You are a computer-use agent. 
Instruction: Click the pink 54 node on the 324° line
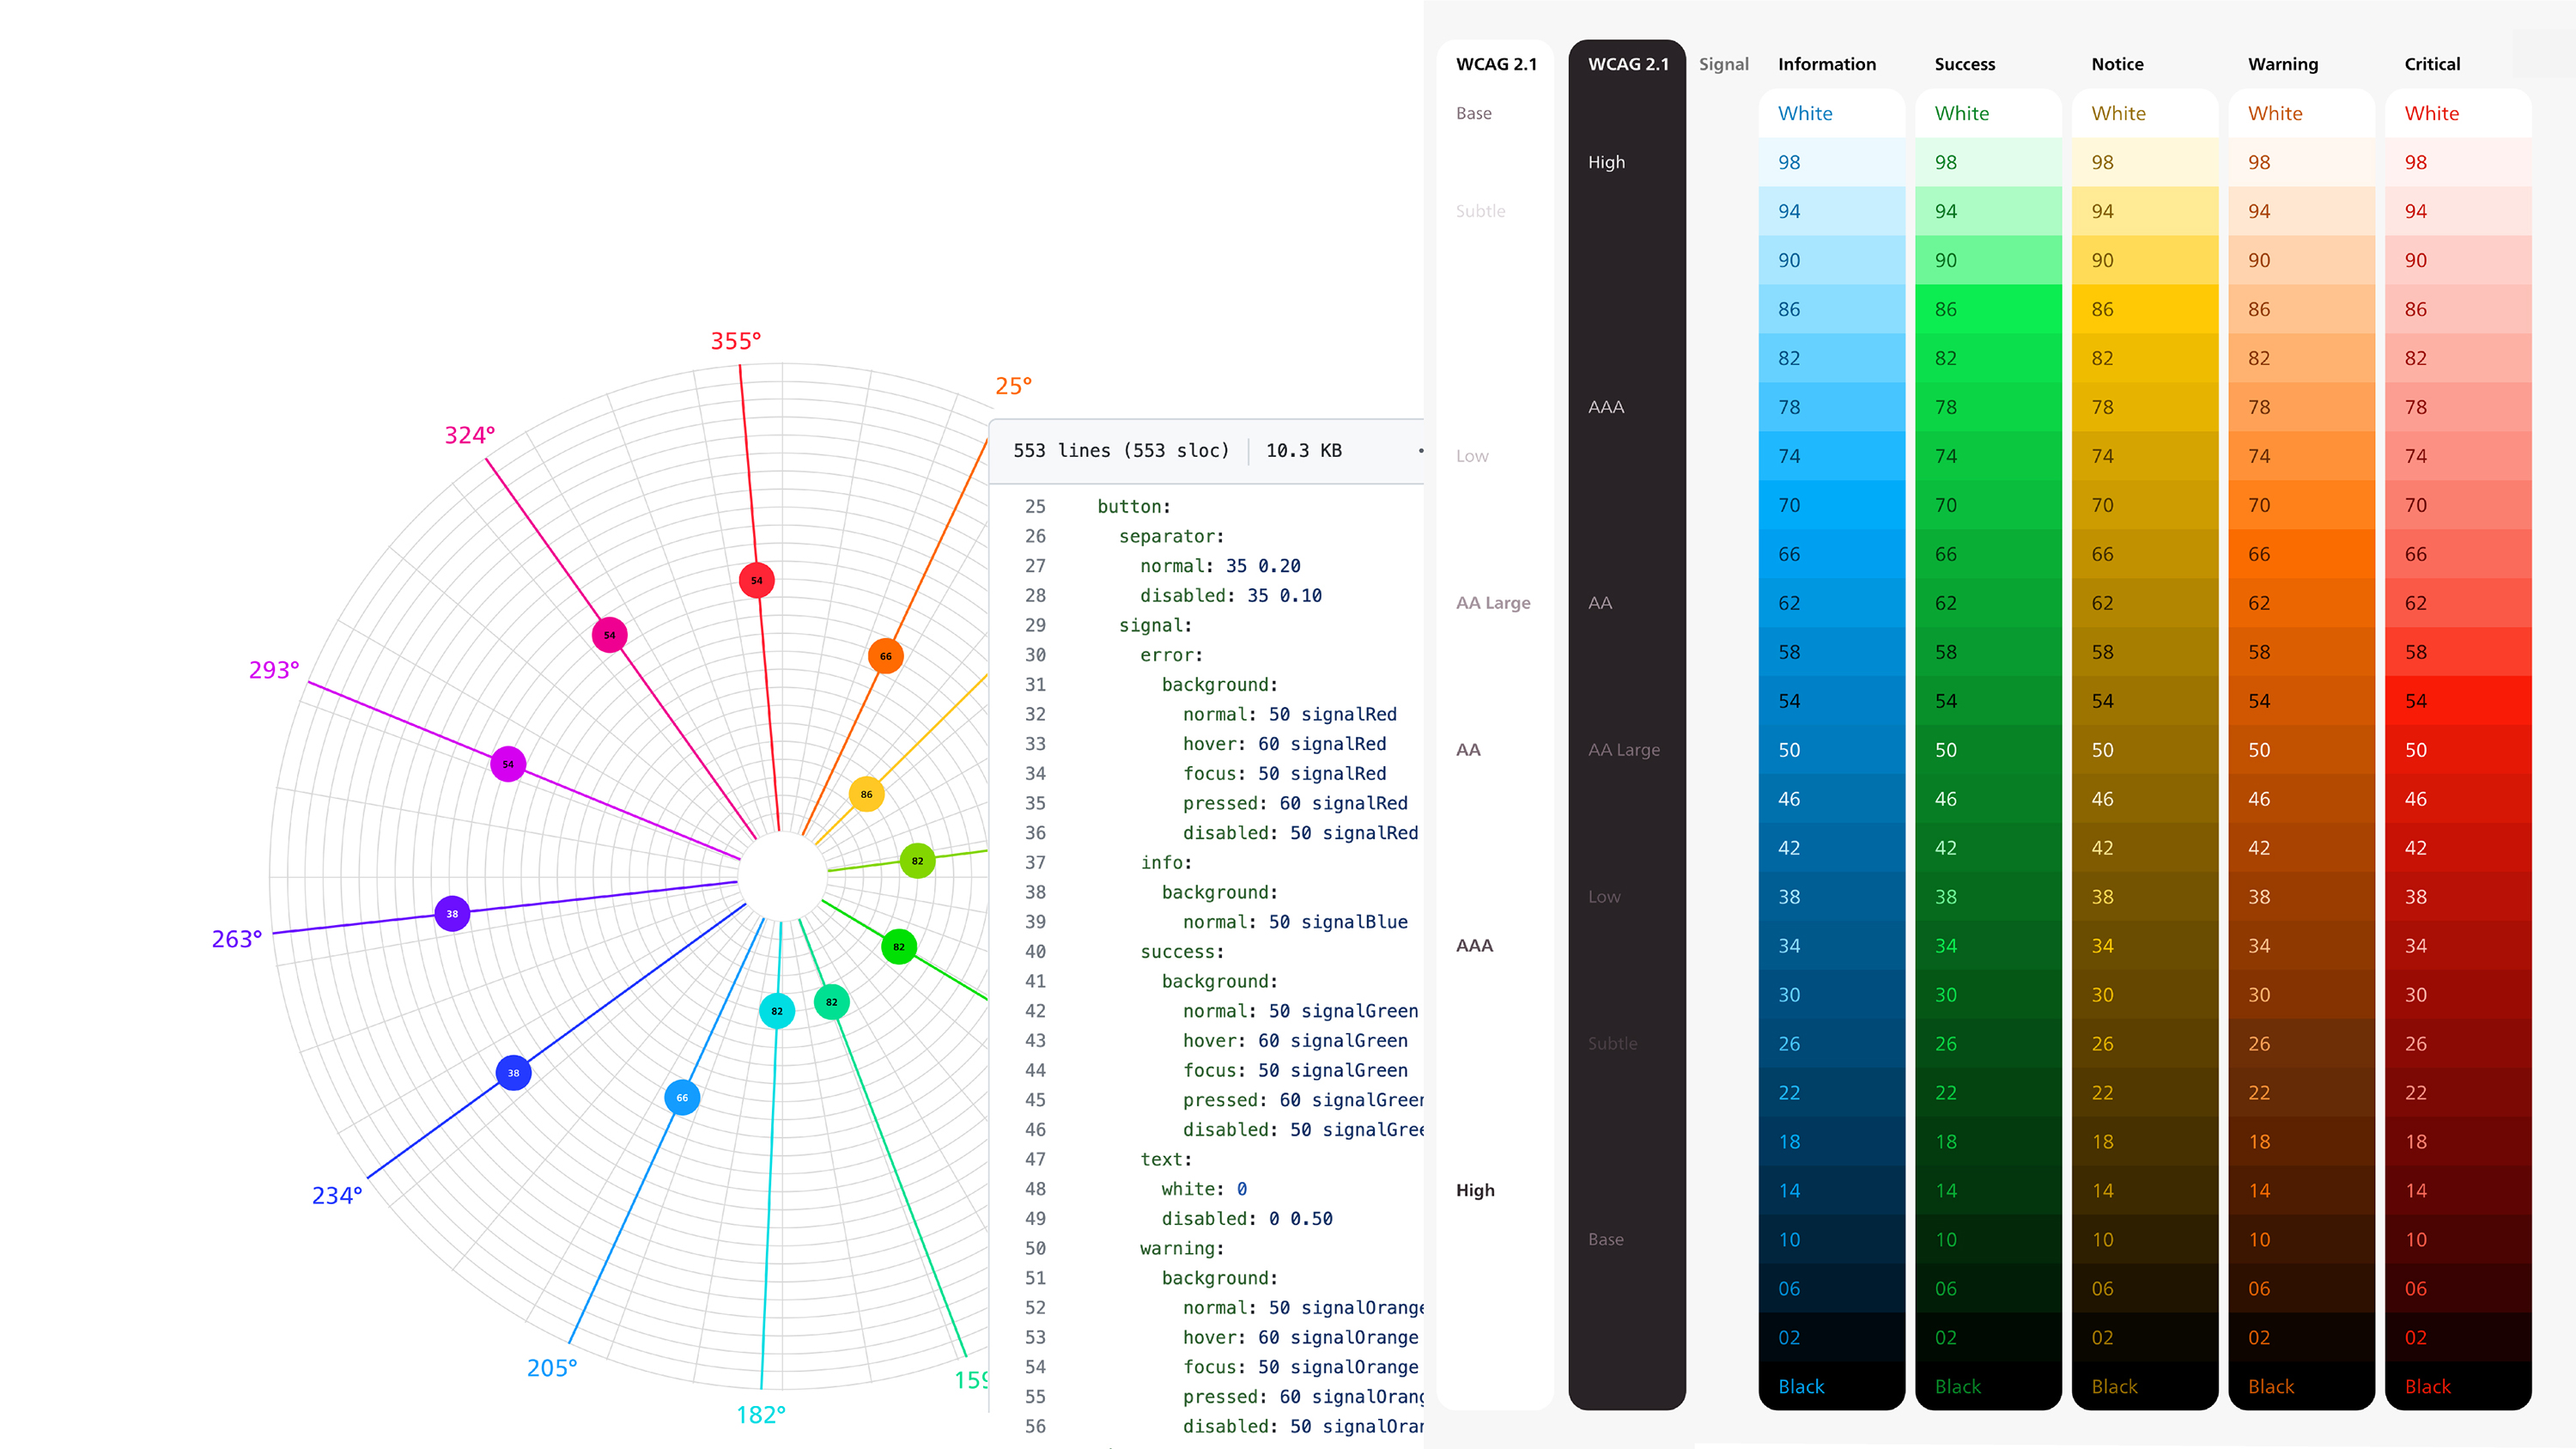(609, 635)
